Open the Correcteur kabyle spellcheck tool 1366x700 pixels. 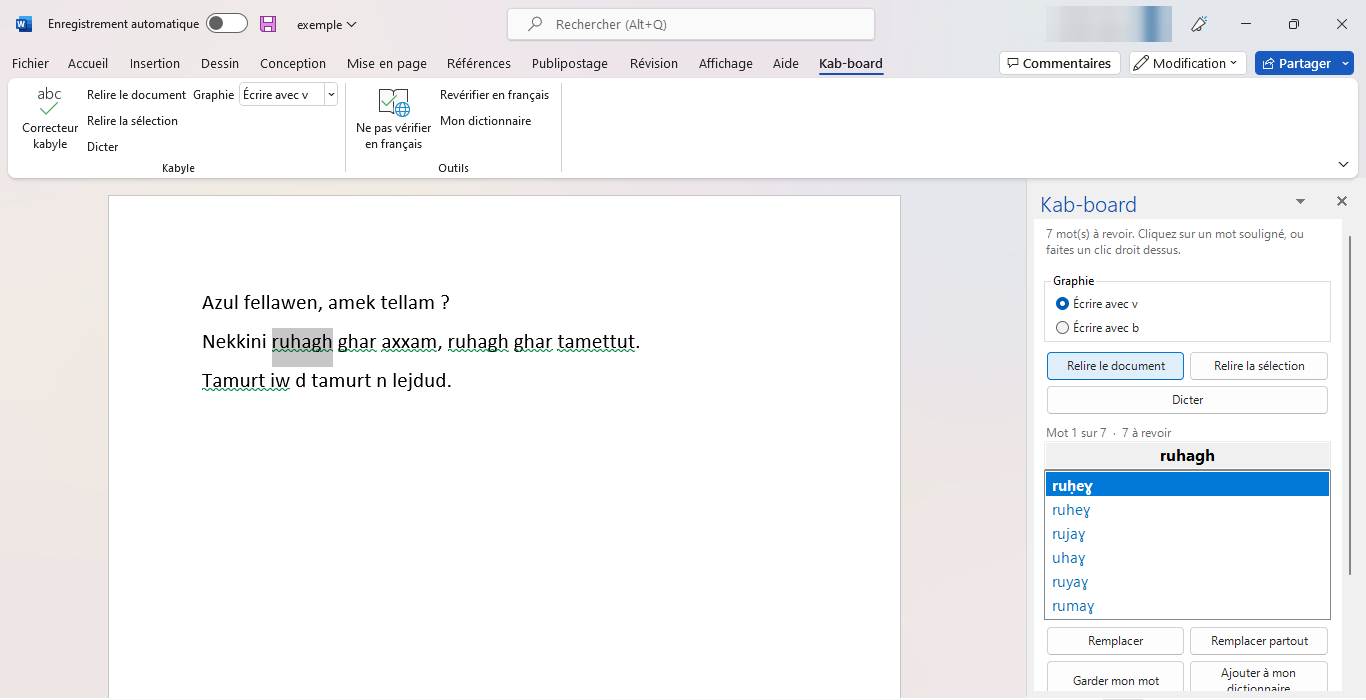click(x=50, y=119)
